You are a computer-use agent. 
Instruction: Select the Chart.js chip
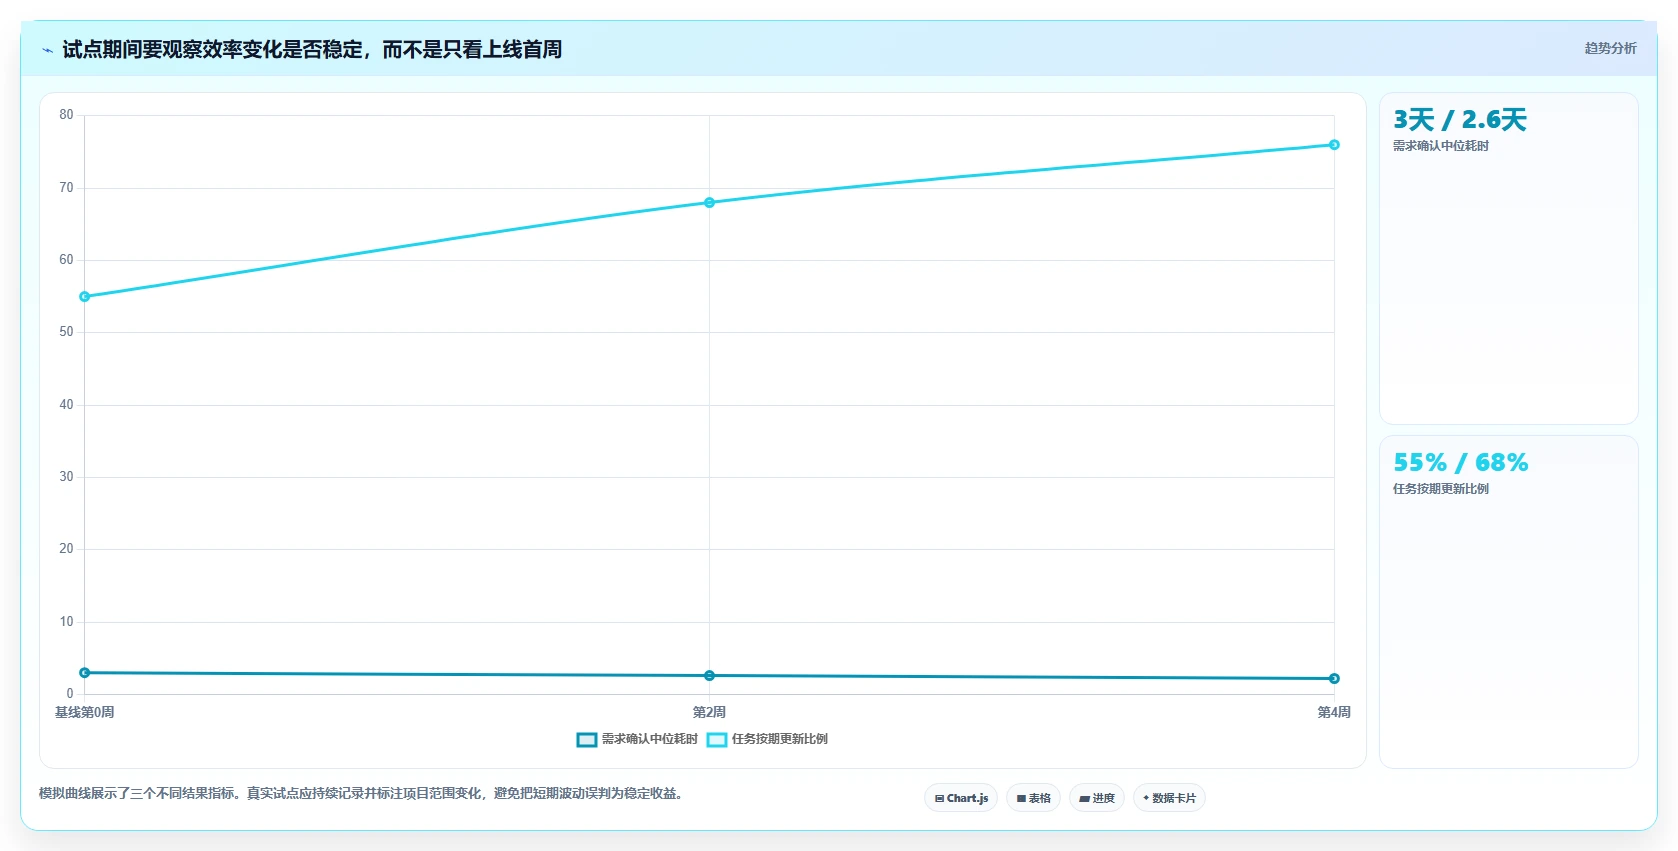tap(961, 798)
